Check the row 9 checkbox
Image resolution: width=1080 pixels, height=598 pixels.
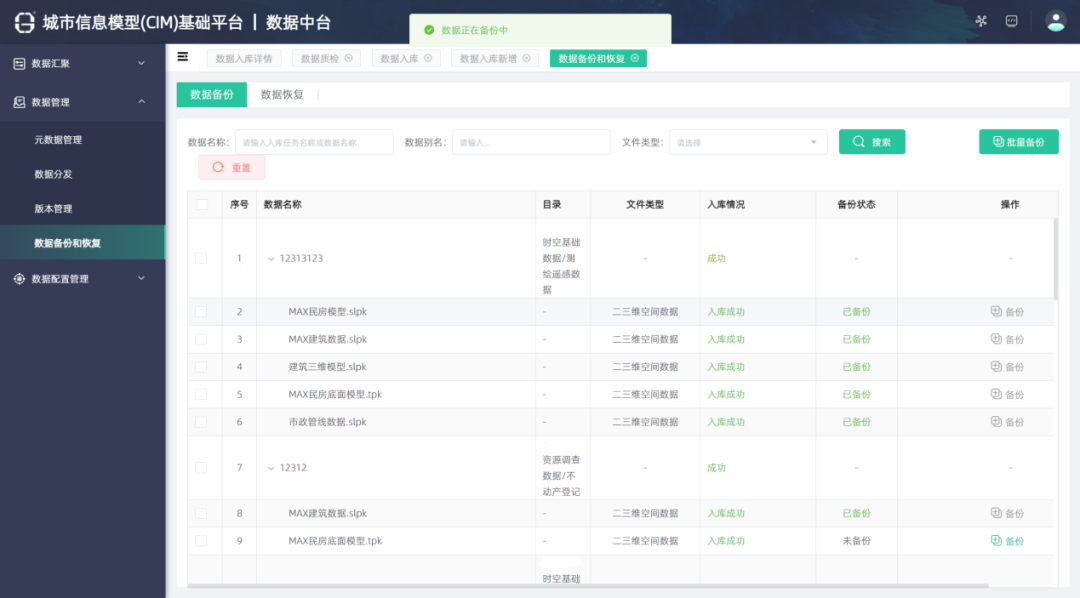201,541
